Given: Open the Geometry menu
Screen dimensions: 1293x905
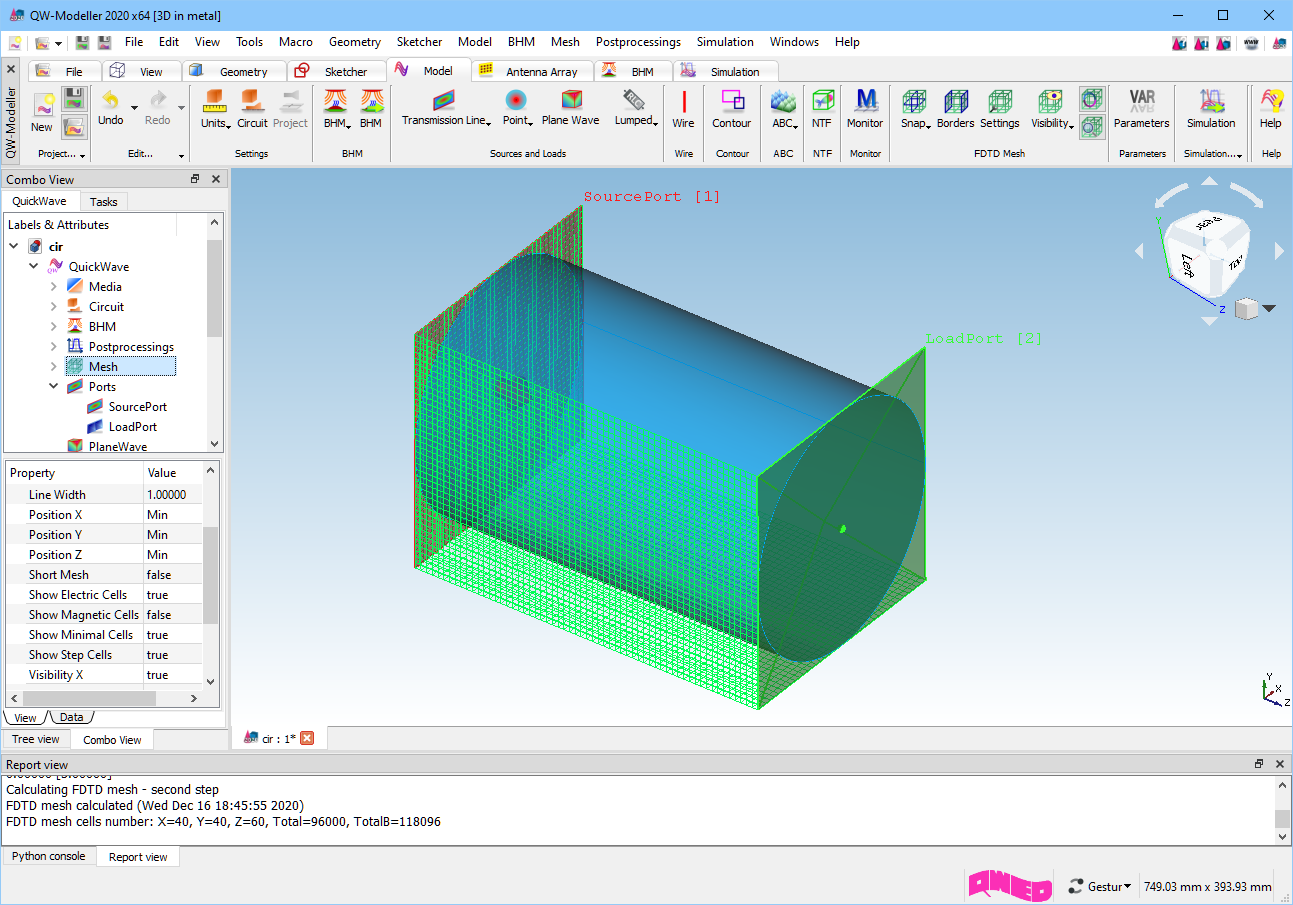Looking at the screenshot, I should (355, 42).
